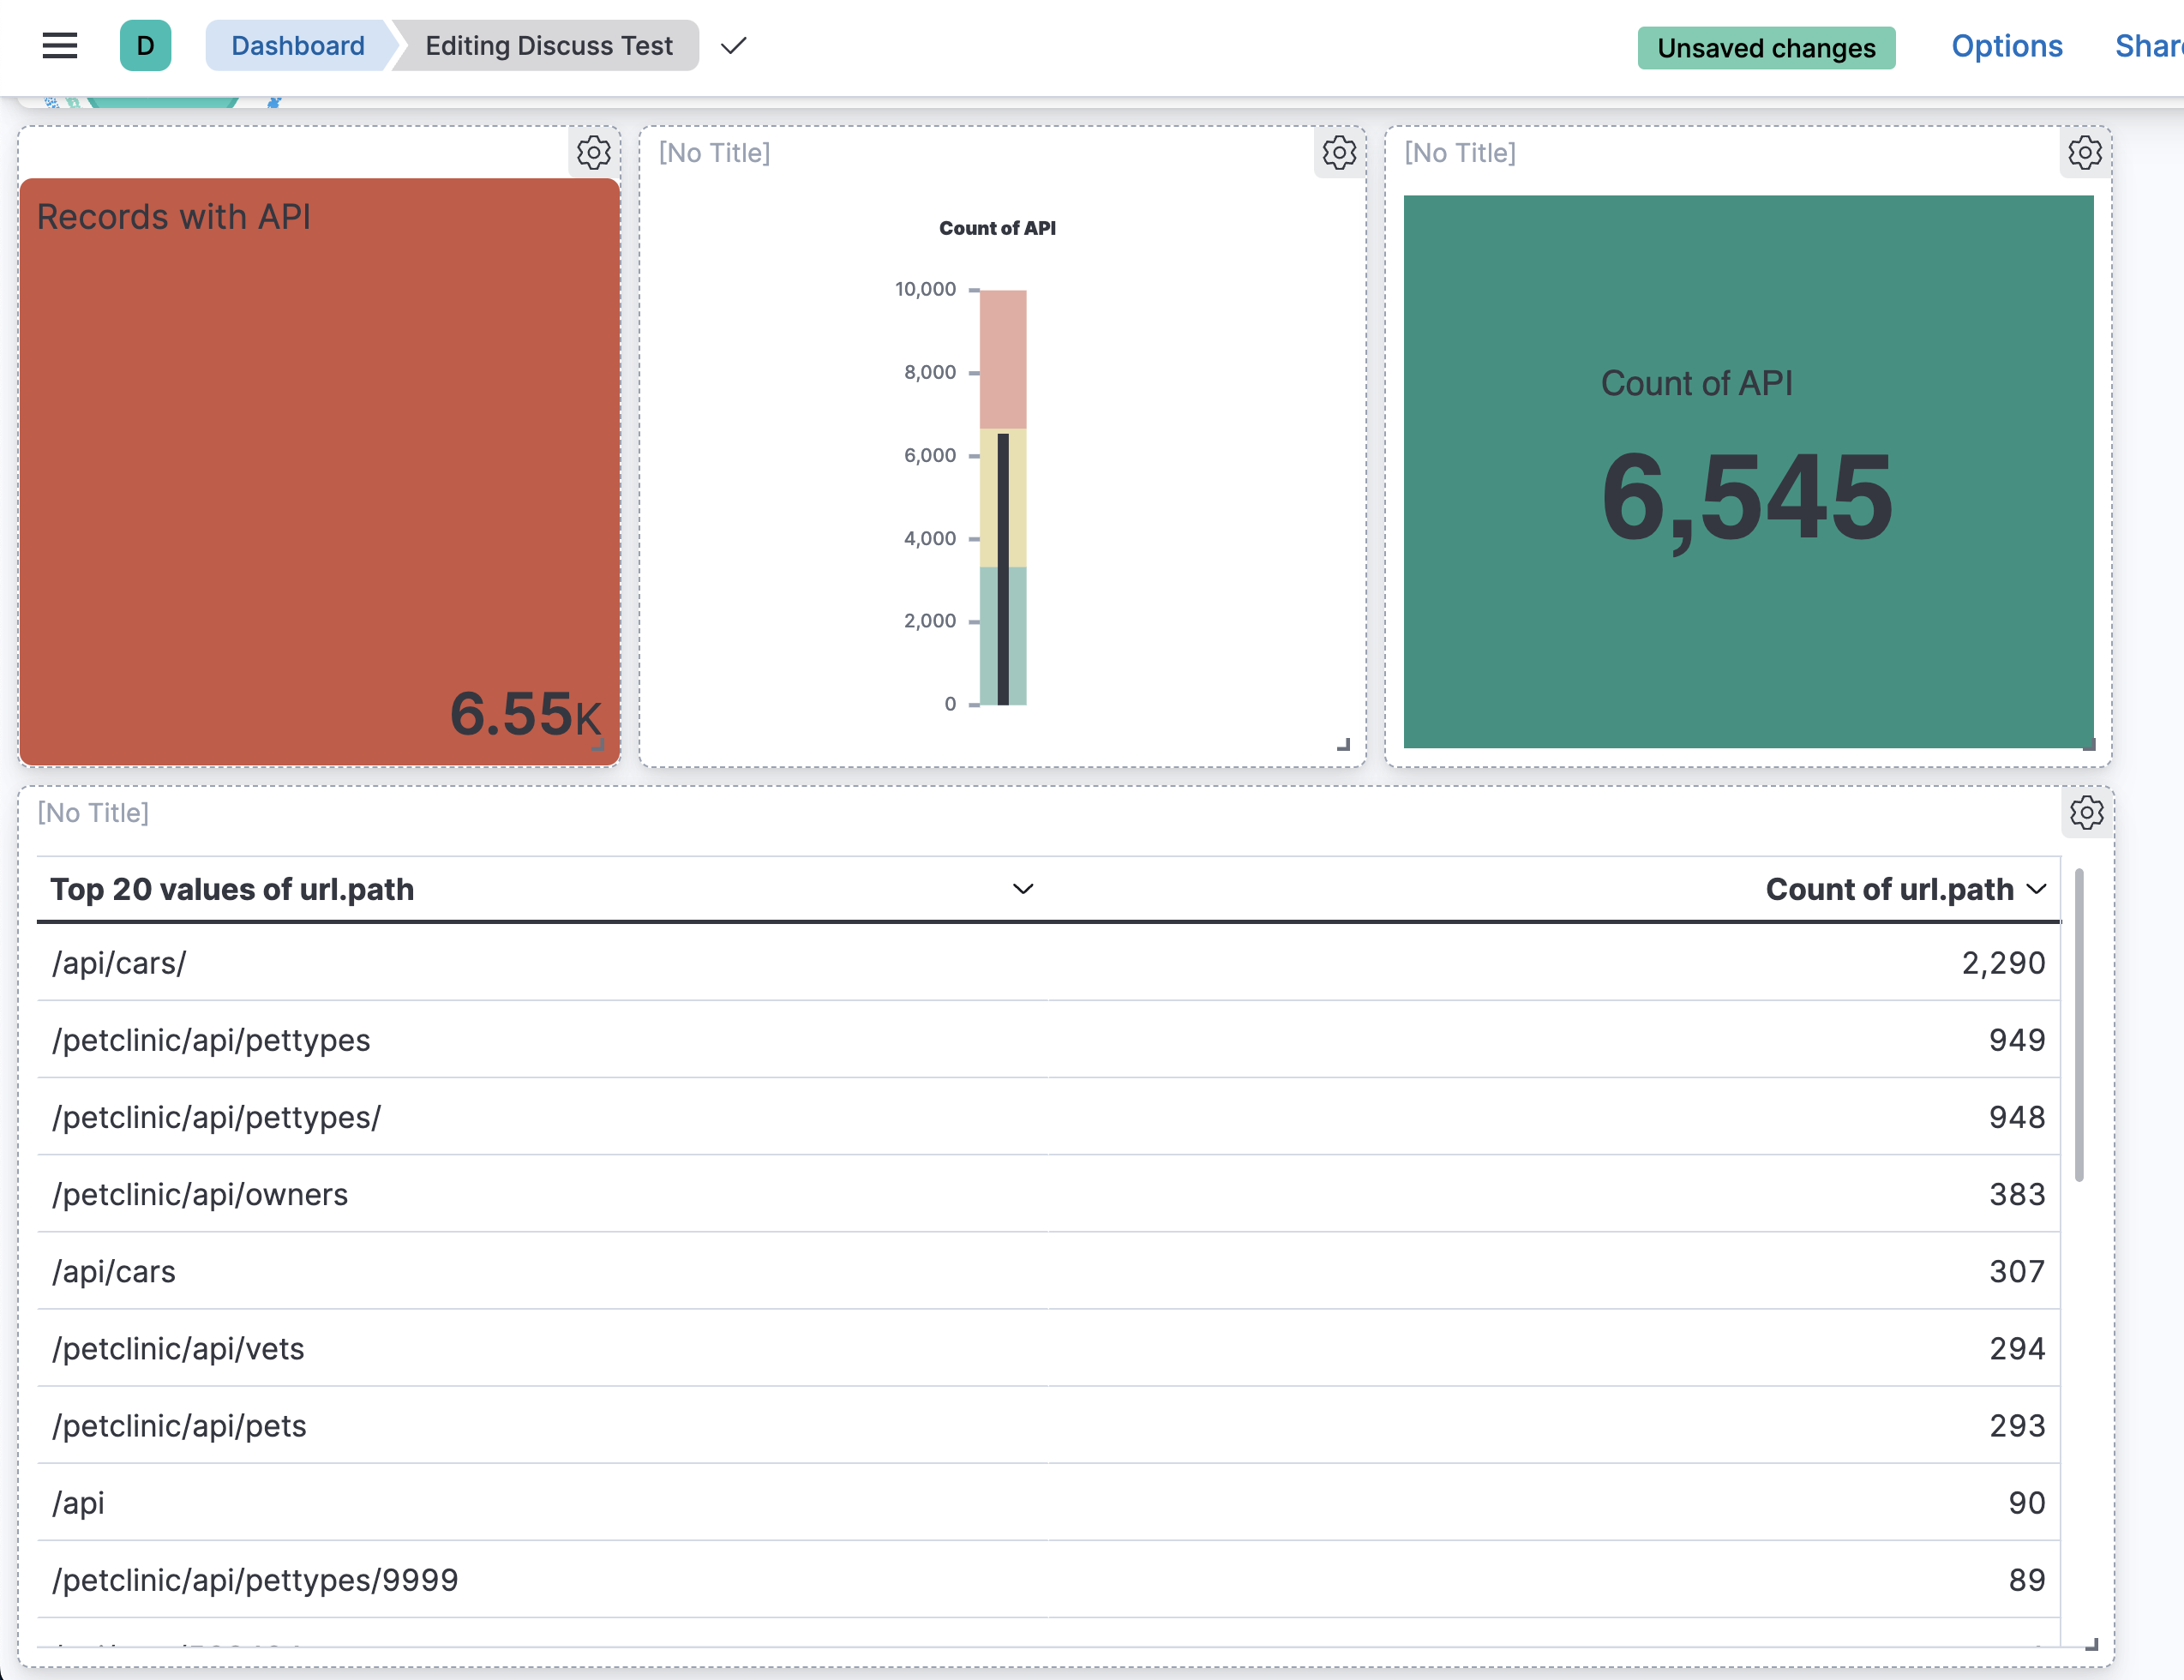Click the Unsaved changes badge
The image size is (2184, 1680).
[1766, 48]
